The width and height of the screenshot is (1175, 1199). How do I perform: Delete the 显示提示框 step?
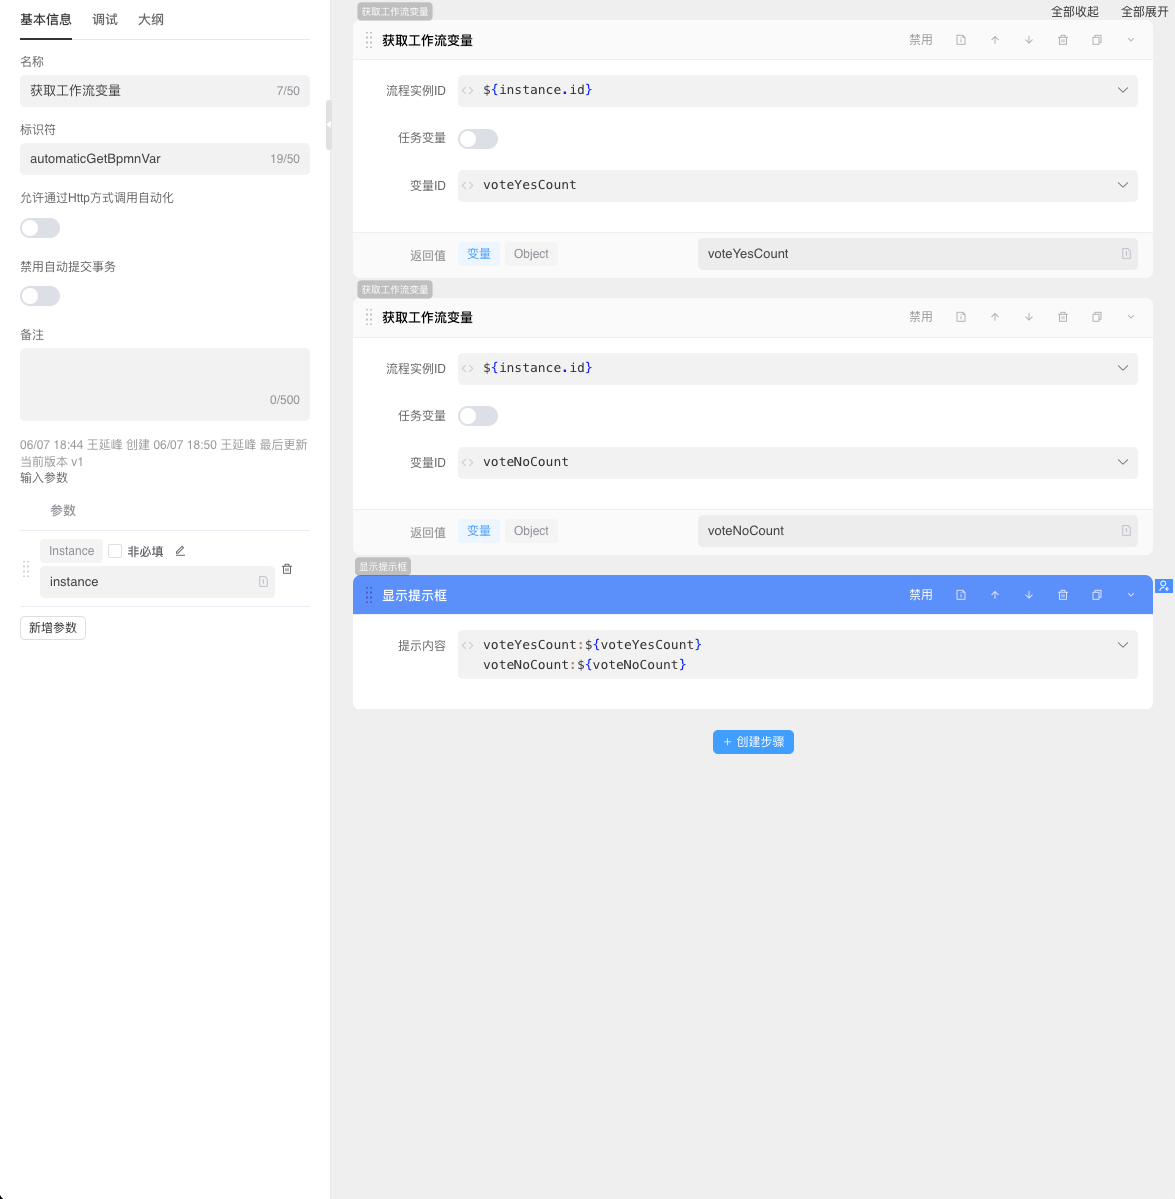click(1063, 595)
